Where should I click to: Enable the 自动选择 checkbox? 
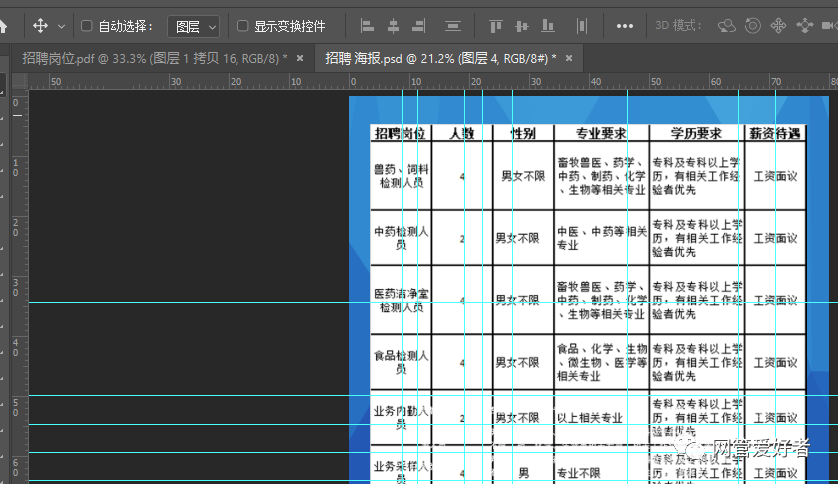click(x=86, y=26)
